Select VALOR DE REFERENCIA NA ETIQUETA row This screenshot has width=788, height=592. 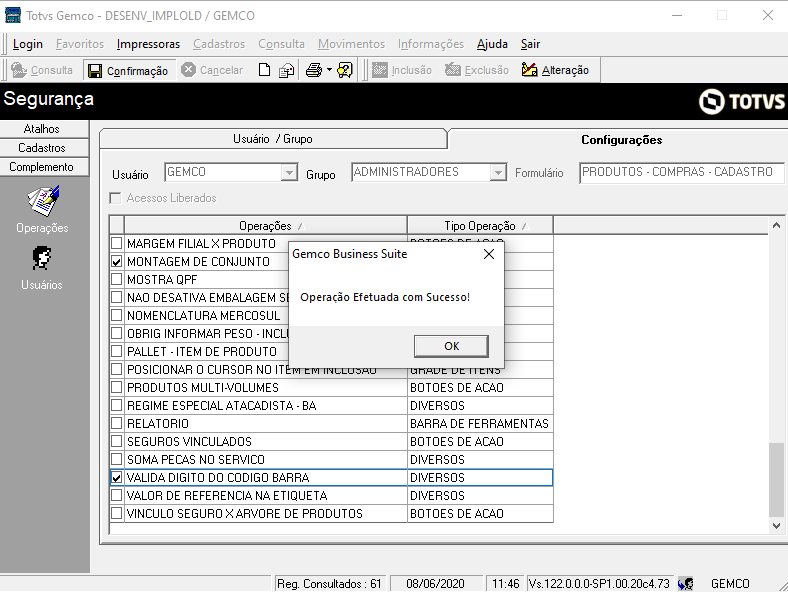[332, 496]
